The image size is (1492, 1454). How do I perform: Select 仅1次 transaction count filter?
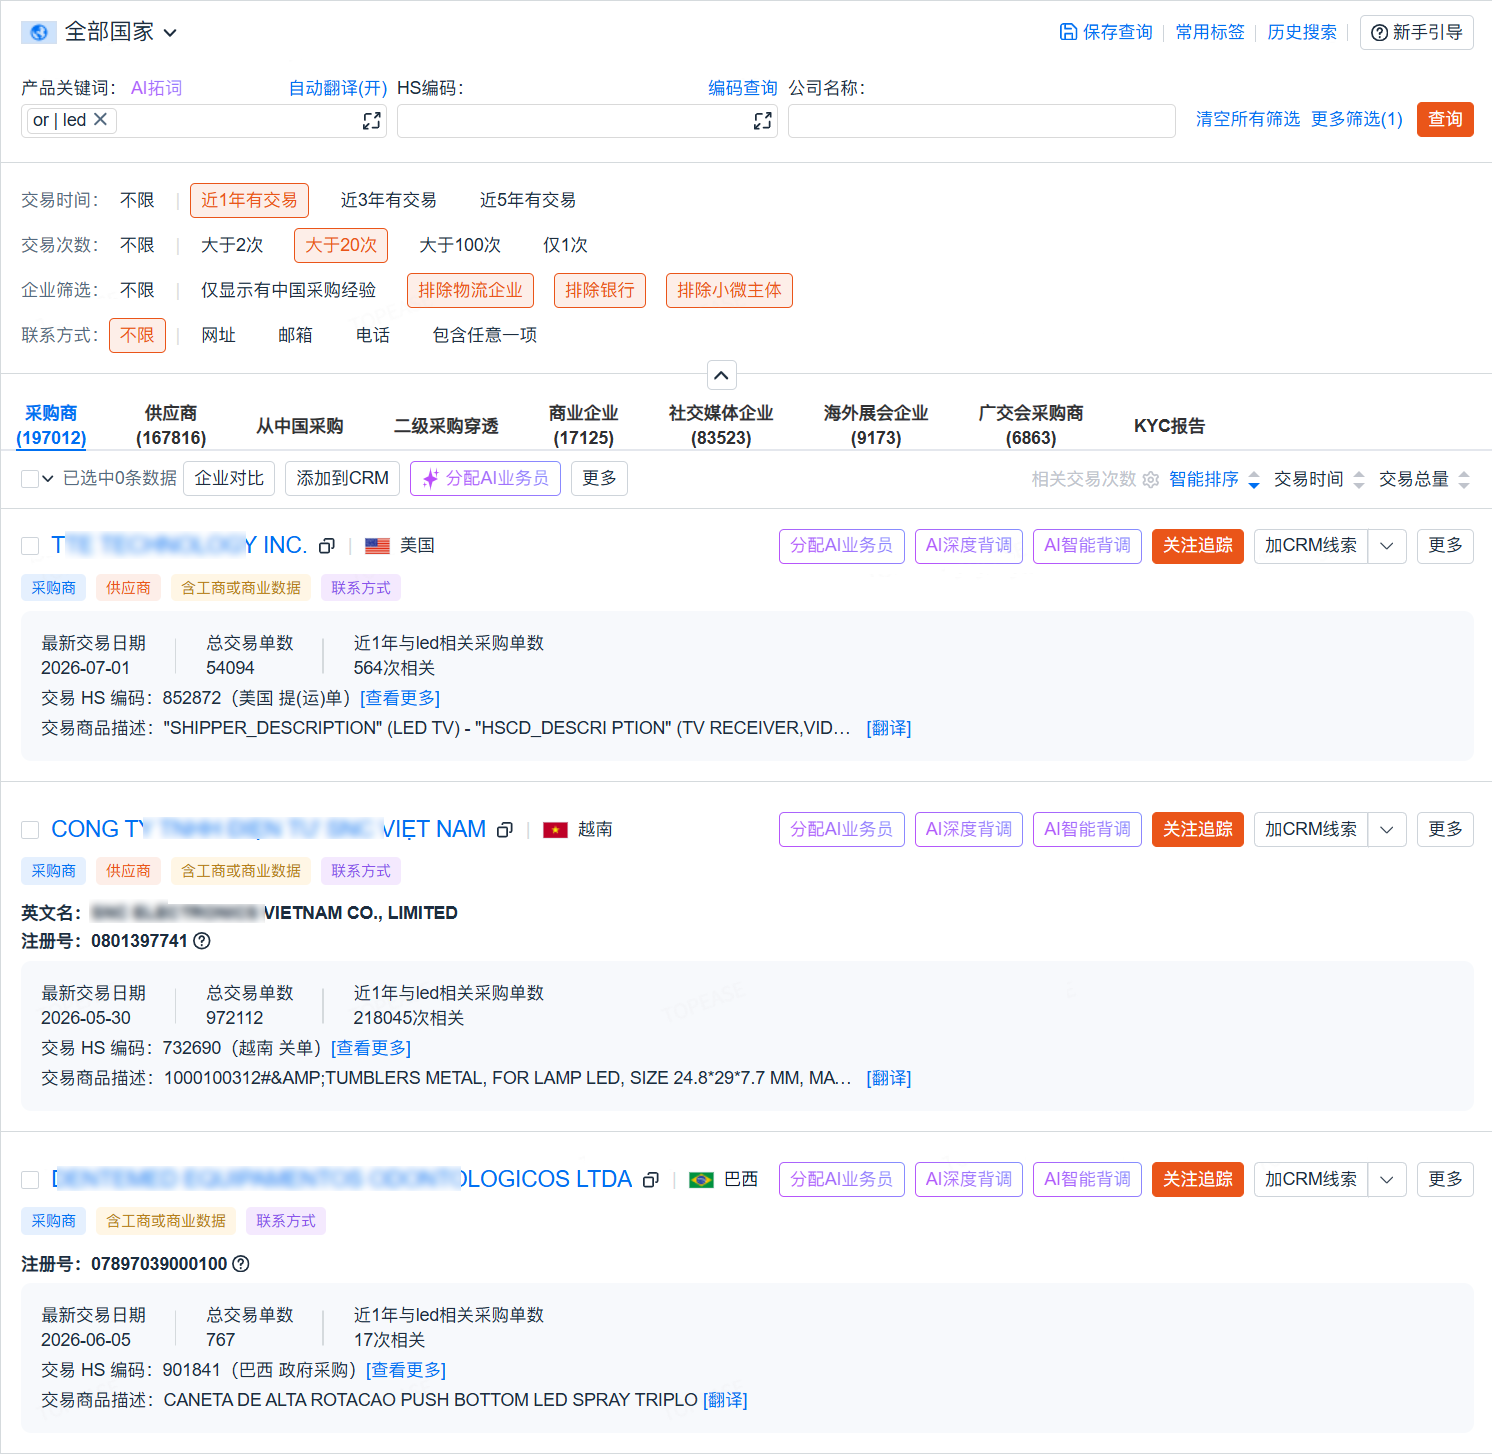565,245
